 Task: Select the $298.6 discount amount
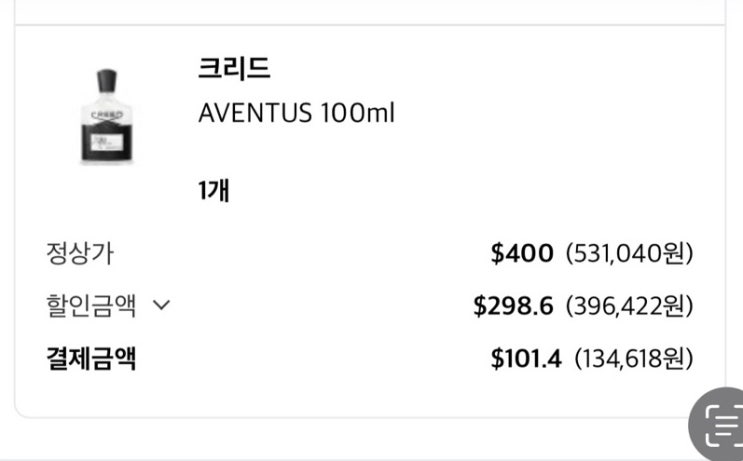click(x=513, y=305)
